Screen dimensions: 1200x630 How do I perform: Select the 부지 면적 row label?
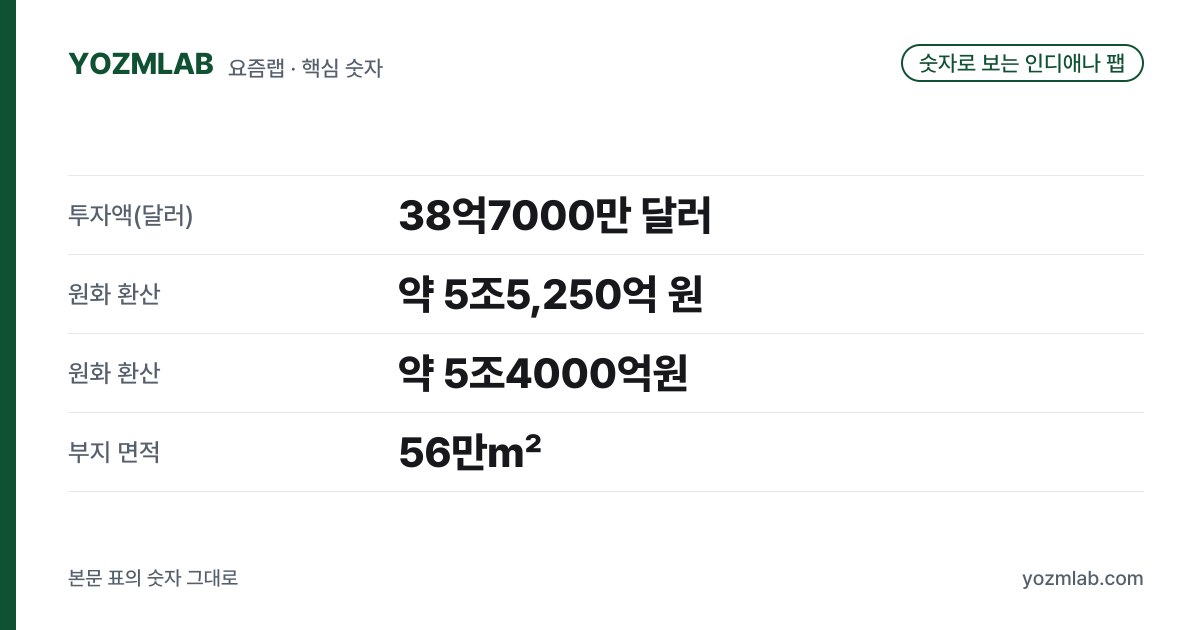114,452
